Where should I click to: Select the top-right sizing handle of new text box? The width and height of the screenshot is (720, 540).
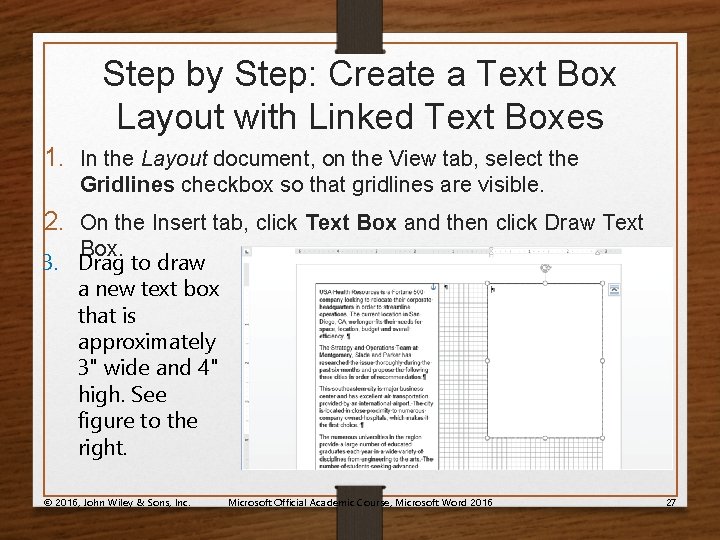pyautogui.click(x=602, y=283)
